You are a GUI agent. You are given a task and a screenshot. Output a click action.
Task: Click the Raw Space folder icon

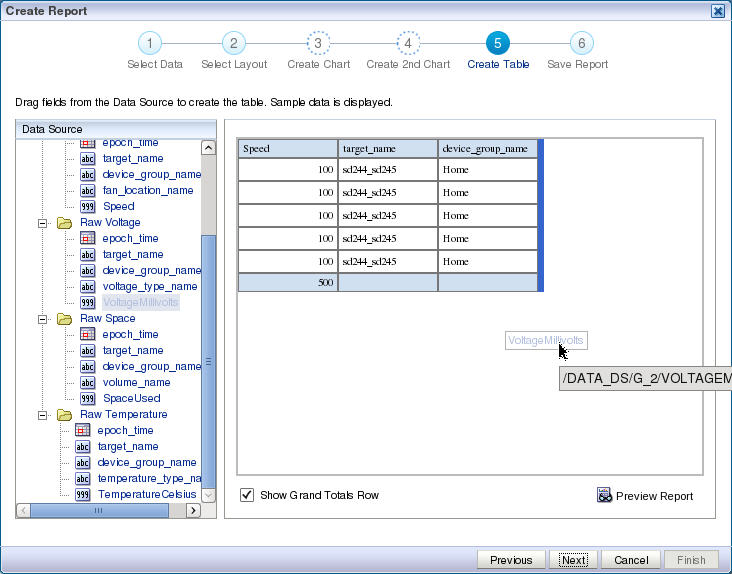tap(64, 319)
